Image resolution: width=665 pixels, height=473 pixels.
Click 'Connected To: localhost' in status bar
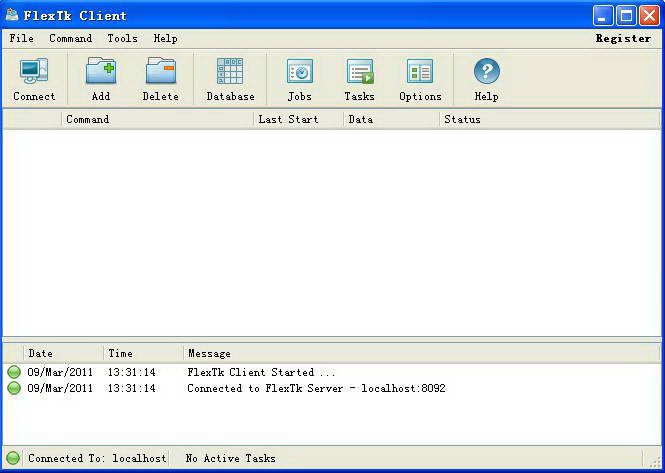(x=97, y=458)
